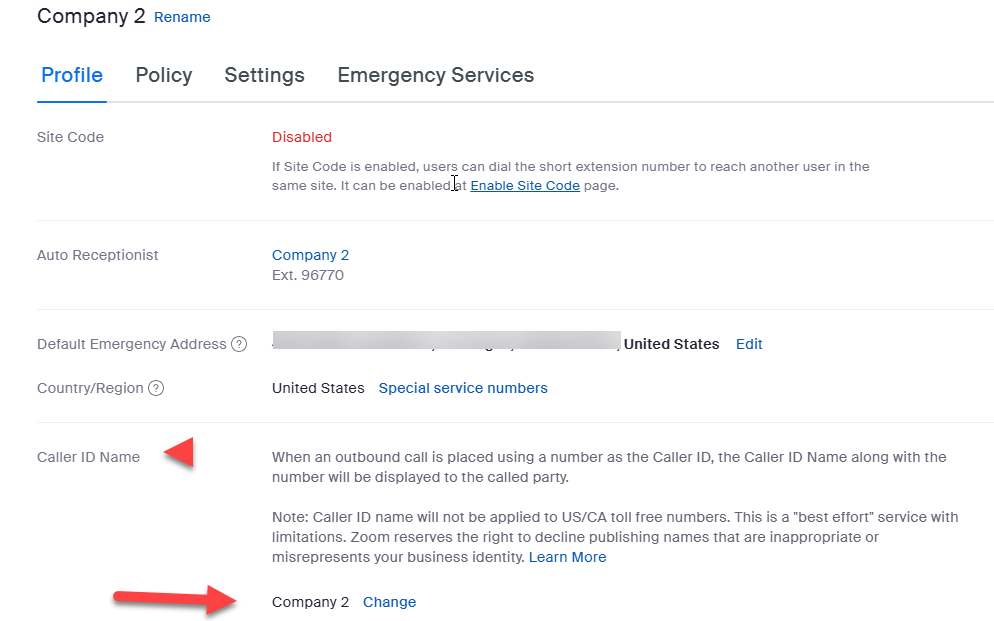994x621 pixels.
Task: Click the Caller ID Name label
Action: [x=88, y=457]
